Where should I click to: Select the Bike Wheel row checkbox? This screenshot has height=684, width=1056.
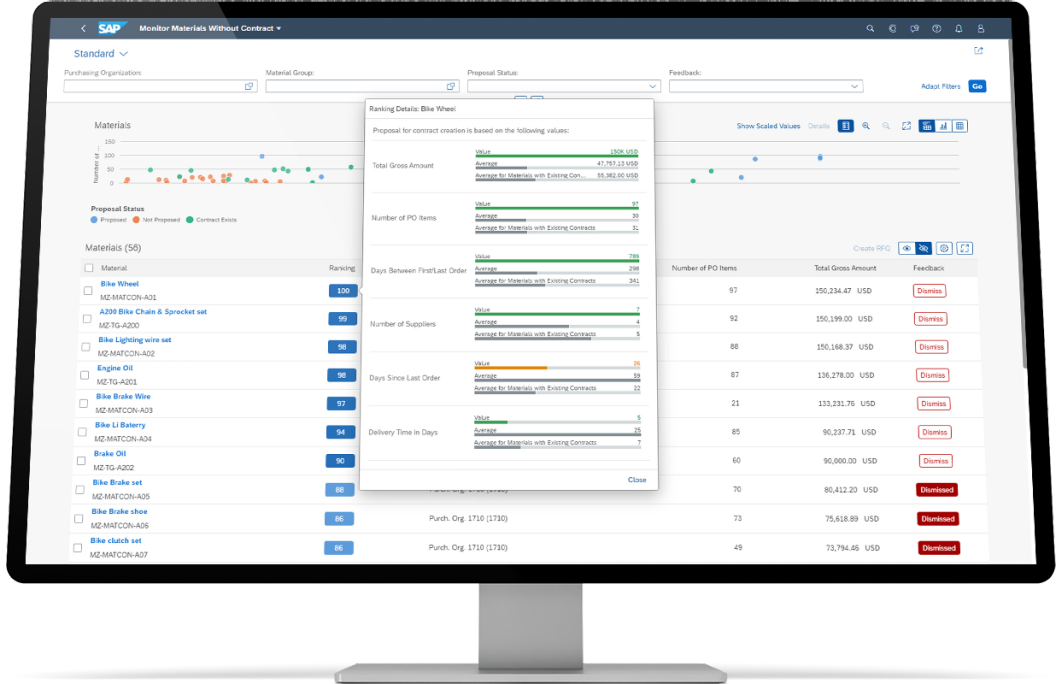[86, 290]
